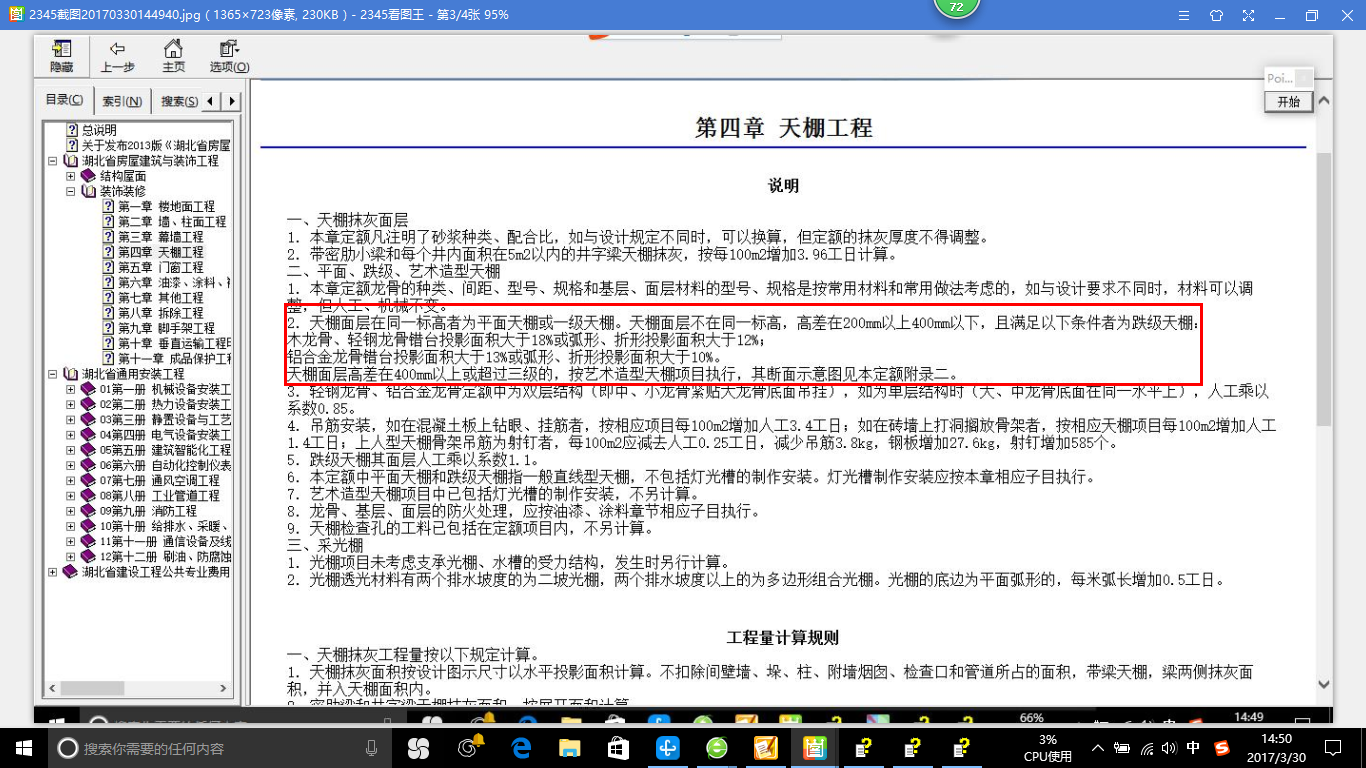Expand the 05第五册 建筑智能化 node
Image resolution: width=1366 pixels, height=768 pixels.
pos(71,450)
